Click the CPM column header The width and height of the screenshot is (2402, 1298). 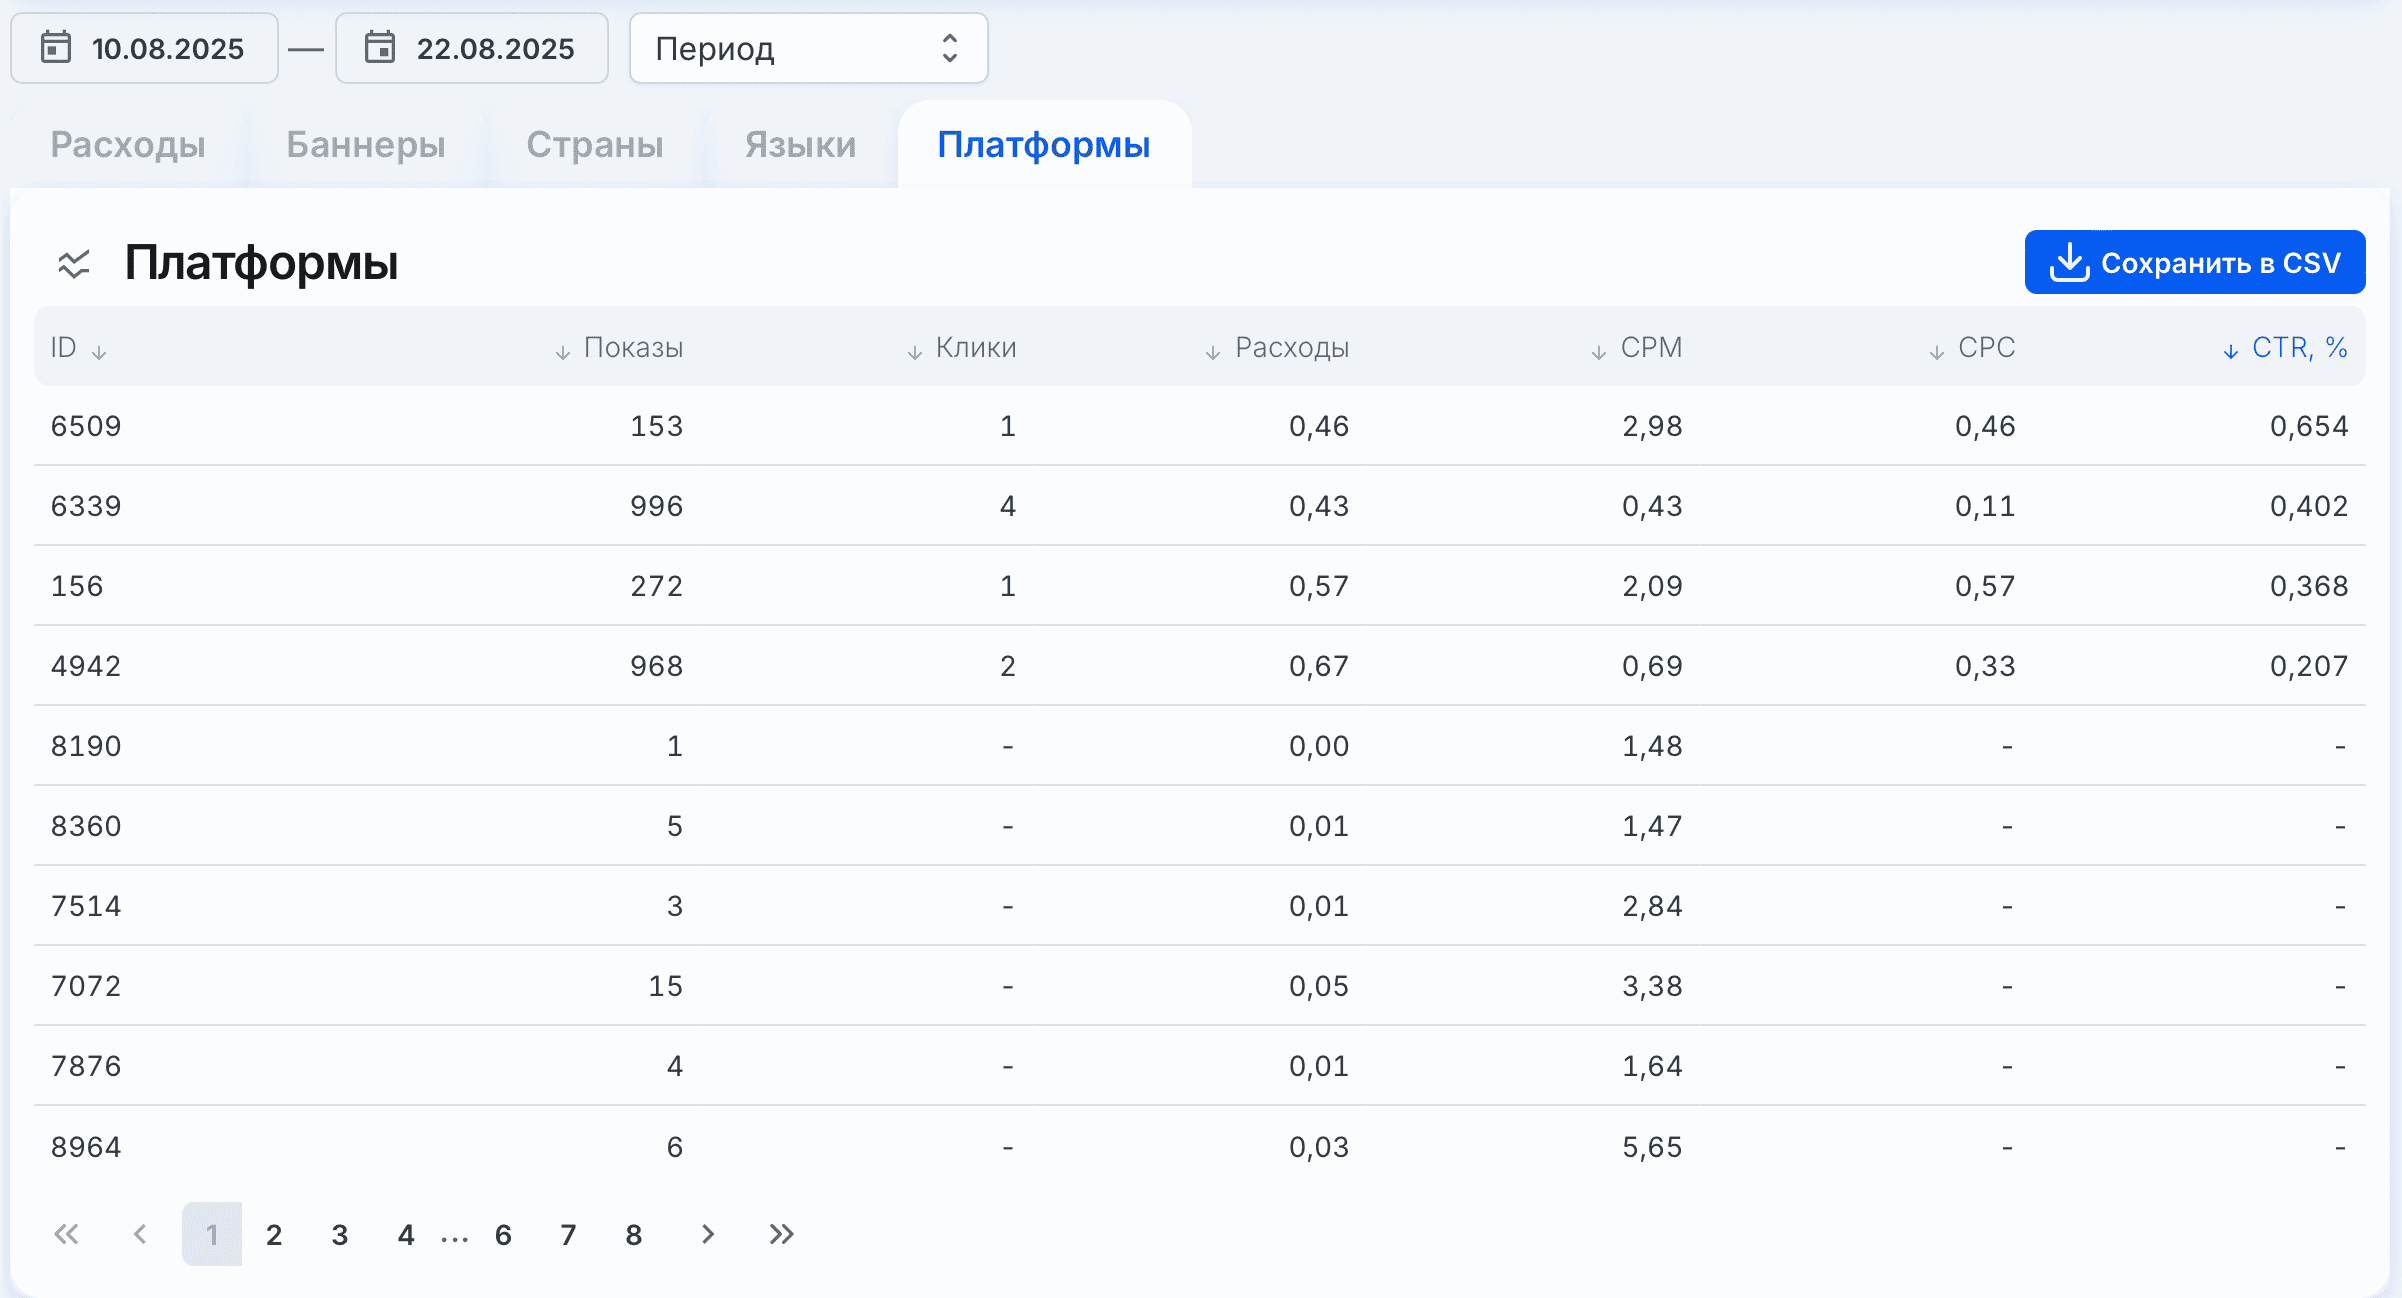coord(1652,347)
